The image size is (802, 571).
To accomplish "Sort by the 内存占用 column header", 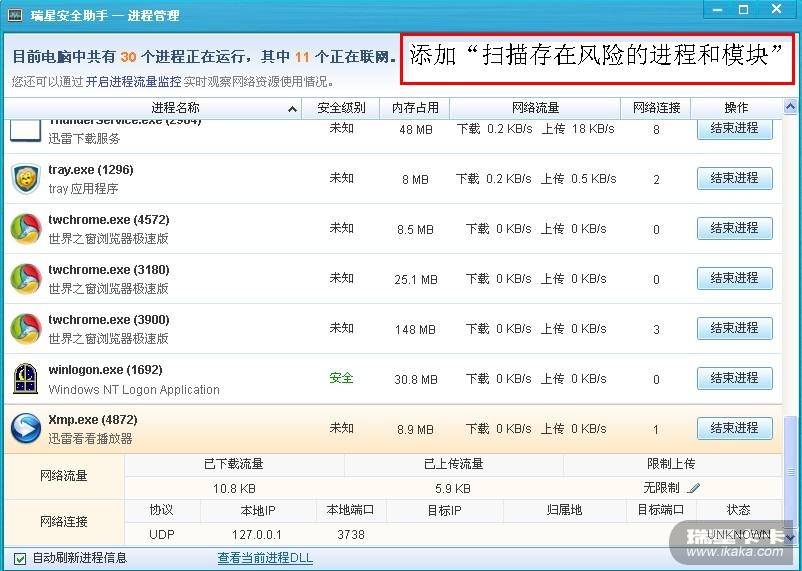I will click(x=415, y=108).
